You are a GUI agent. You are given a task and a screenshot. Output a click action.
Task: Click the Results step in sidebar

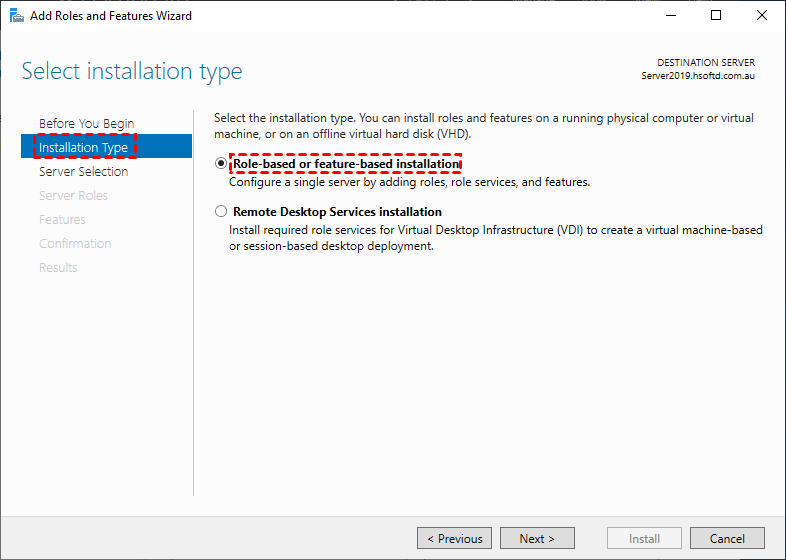(58, 268)
